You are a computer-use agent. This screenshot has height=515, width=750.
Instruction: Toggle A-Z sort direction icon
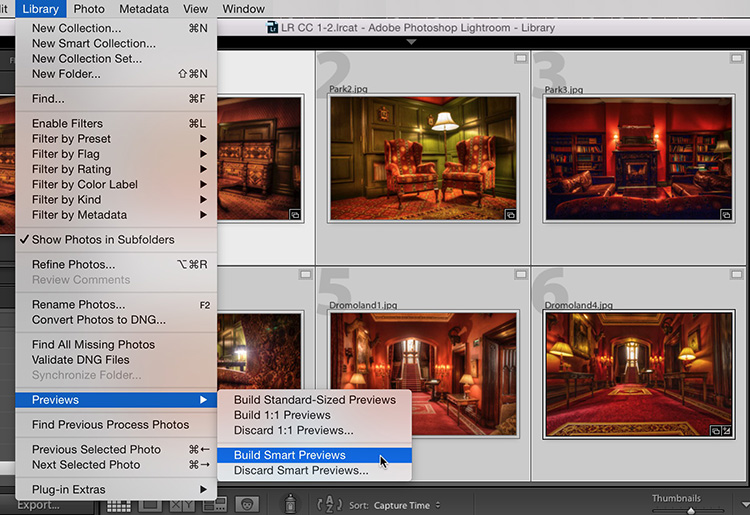tap(330, 504)
